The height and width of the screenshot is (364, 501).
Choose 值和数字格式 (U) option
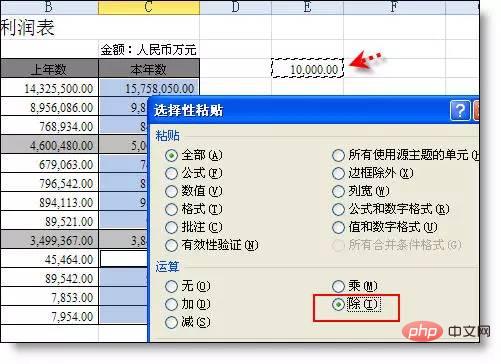[385, 227]
